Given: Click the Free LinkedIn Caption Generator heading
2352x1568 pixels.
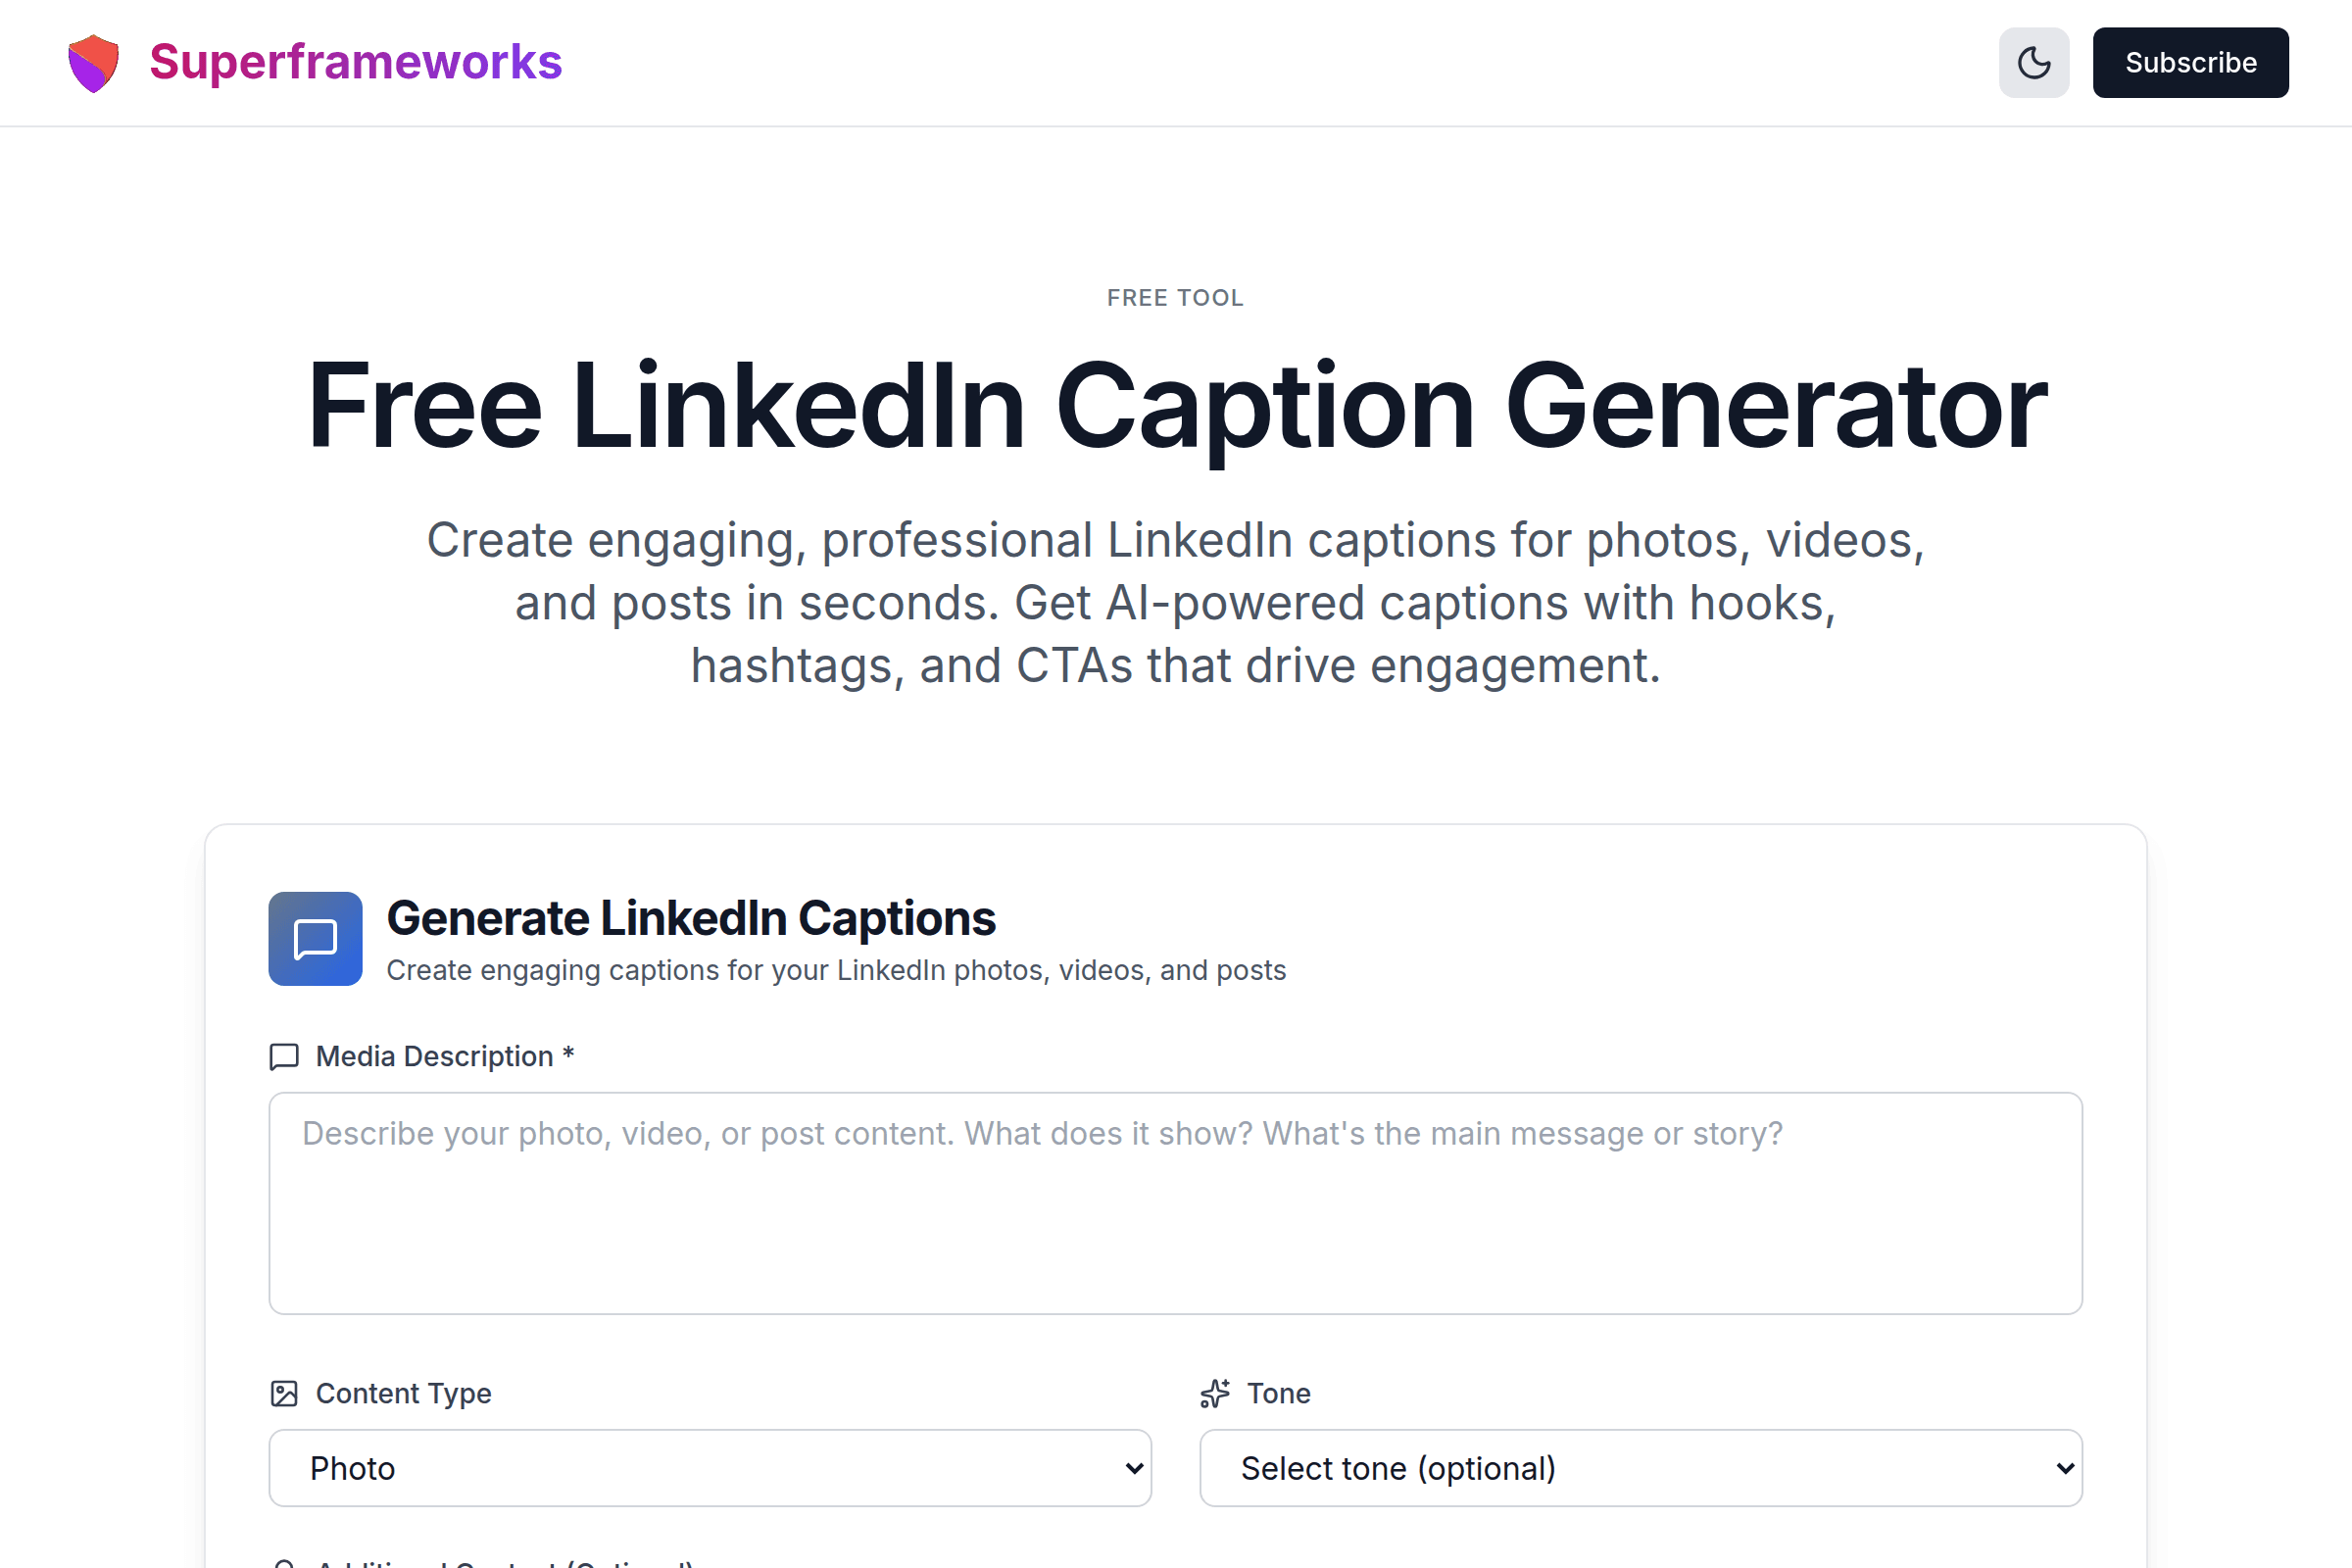Looking at the screenshot, I should pos(1177,406).
